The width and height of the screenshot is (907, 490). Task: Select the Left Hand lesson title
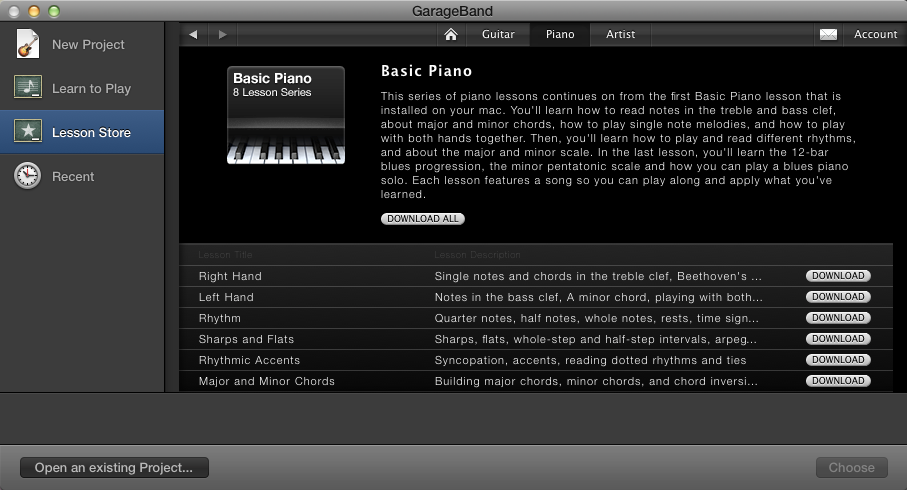tap(226, 297)
